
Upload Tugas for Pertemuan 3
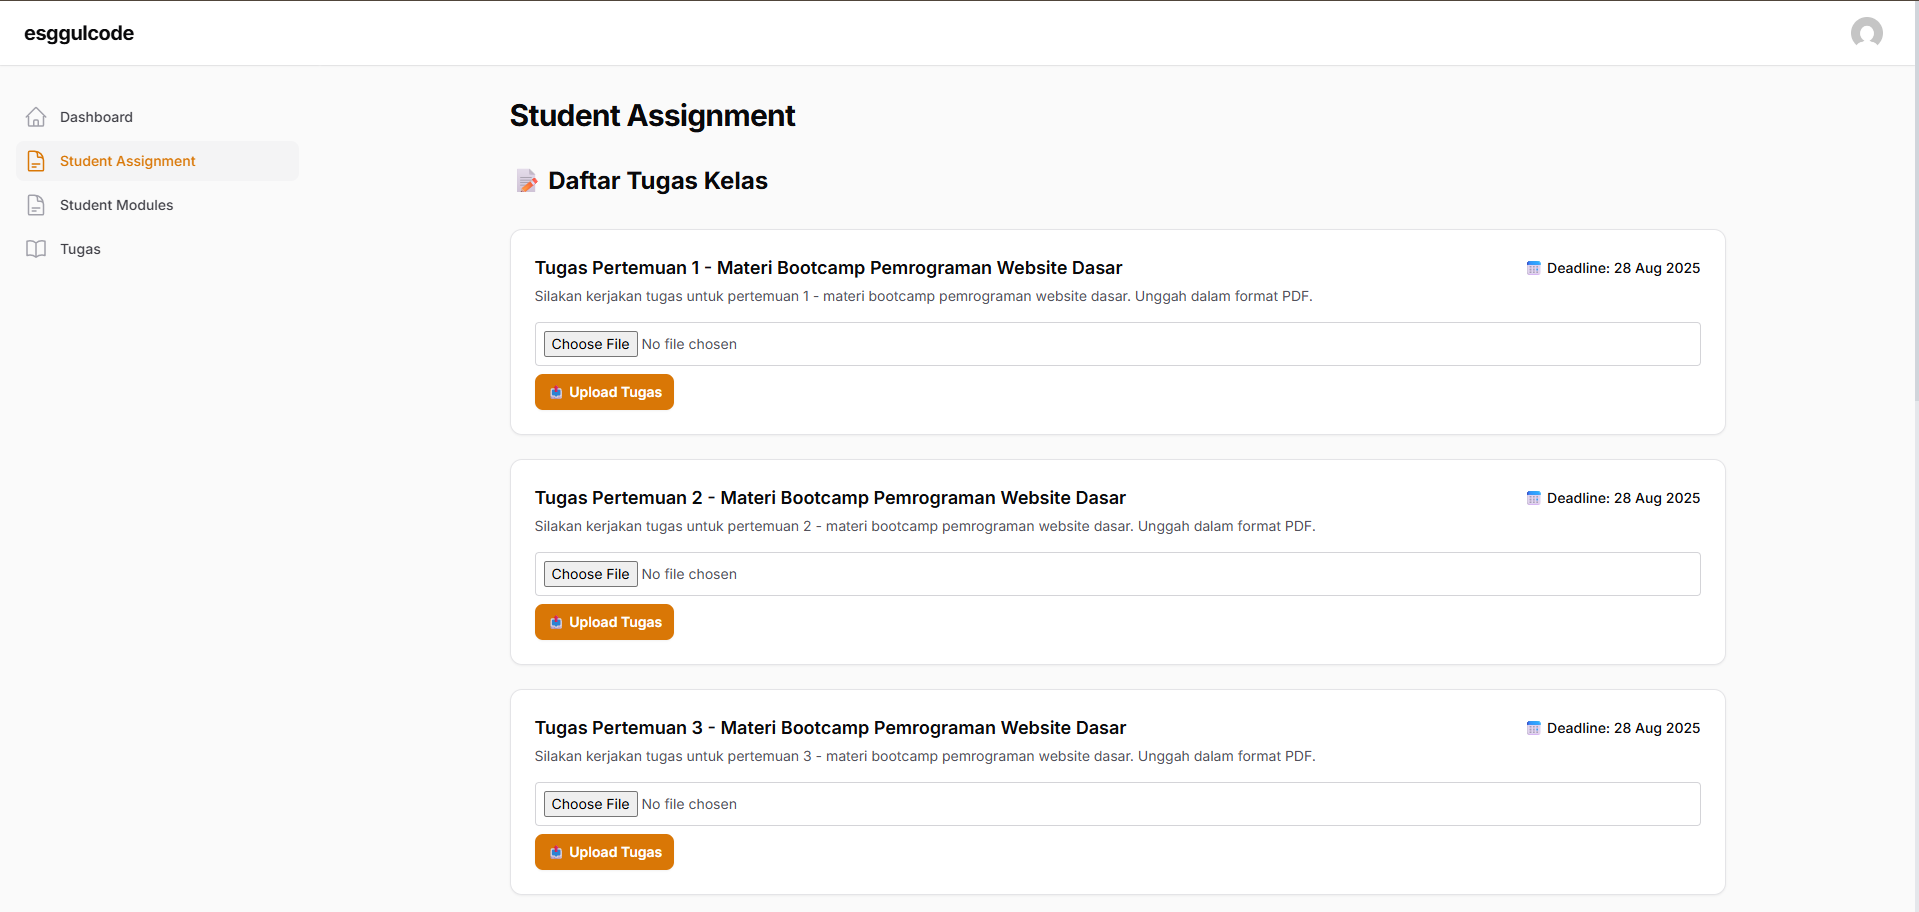[x=604, y=852]
